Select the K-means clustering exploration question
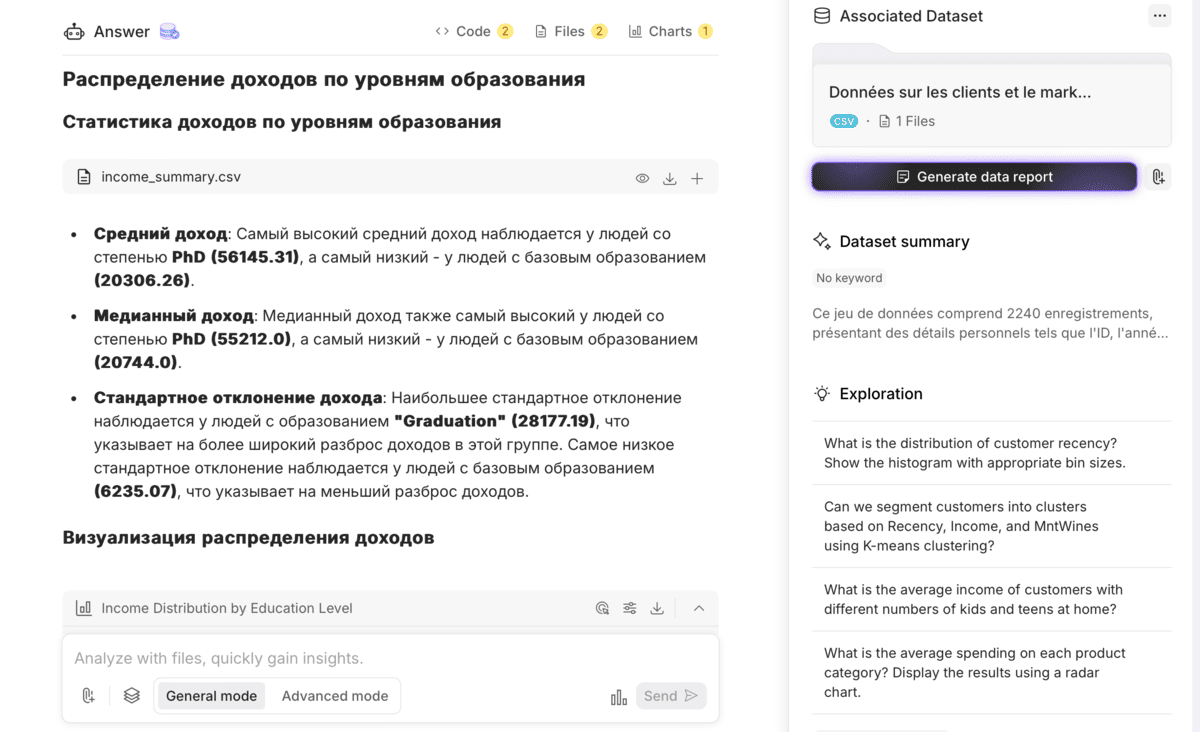The width and height of the screenshot is (1200, 732). 961,526
